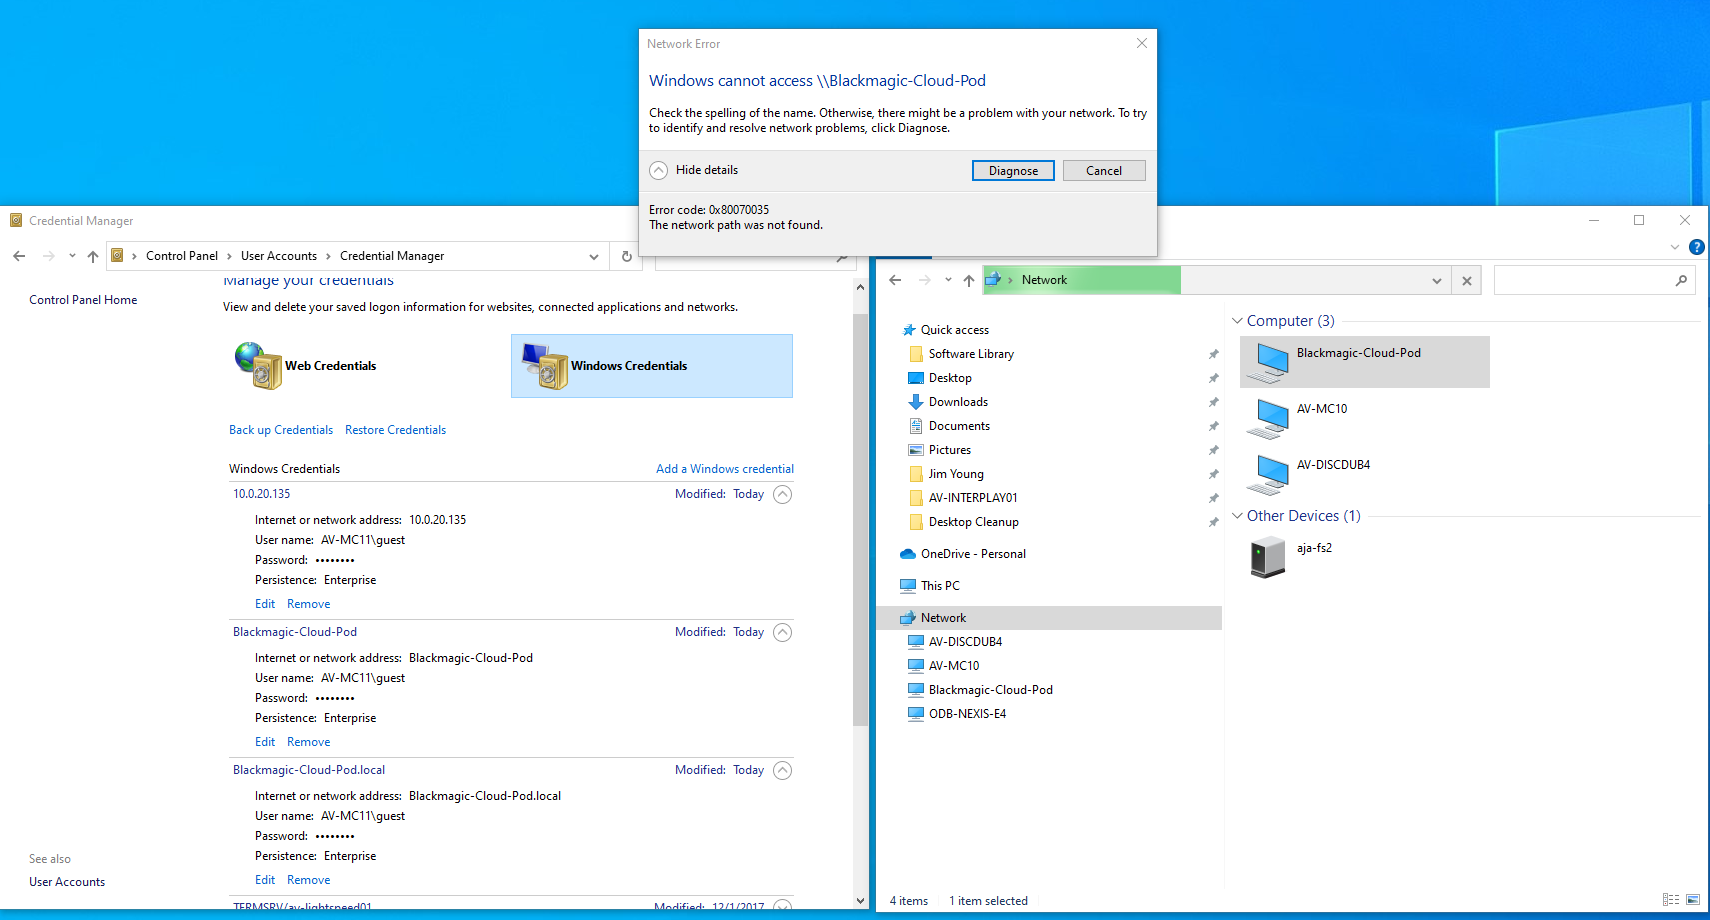Collapse the Computer (3) group
The image size is (1710, 920).
1237,321
